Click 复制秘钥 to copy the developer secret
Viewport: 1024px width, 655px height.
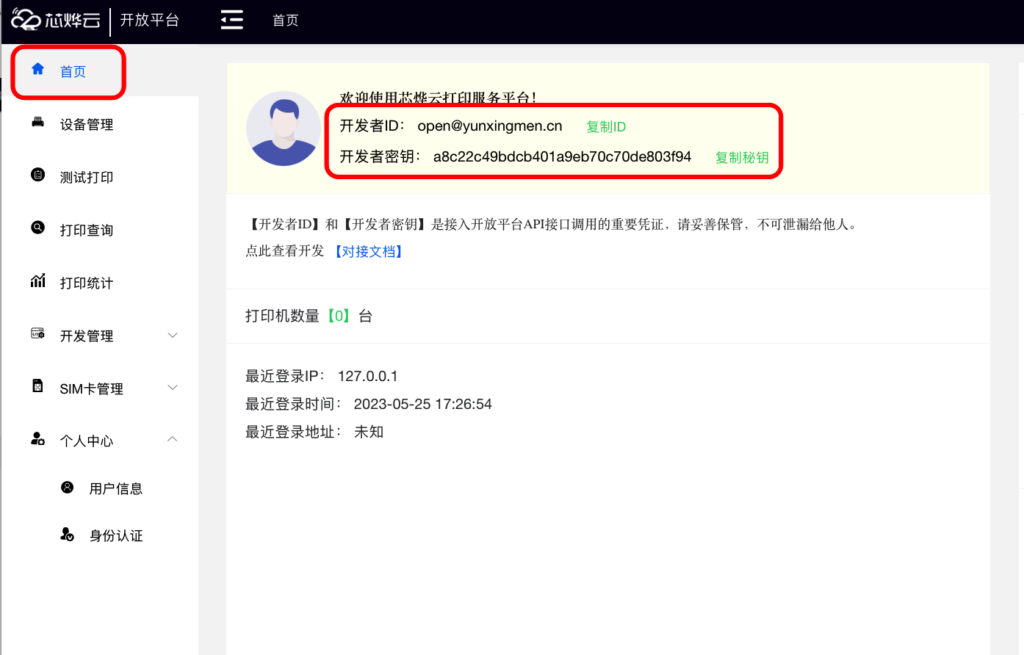tap(743, 158)
